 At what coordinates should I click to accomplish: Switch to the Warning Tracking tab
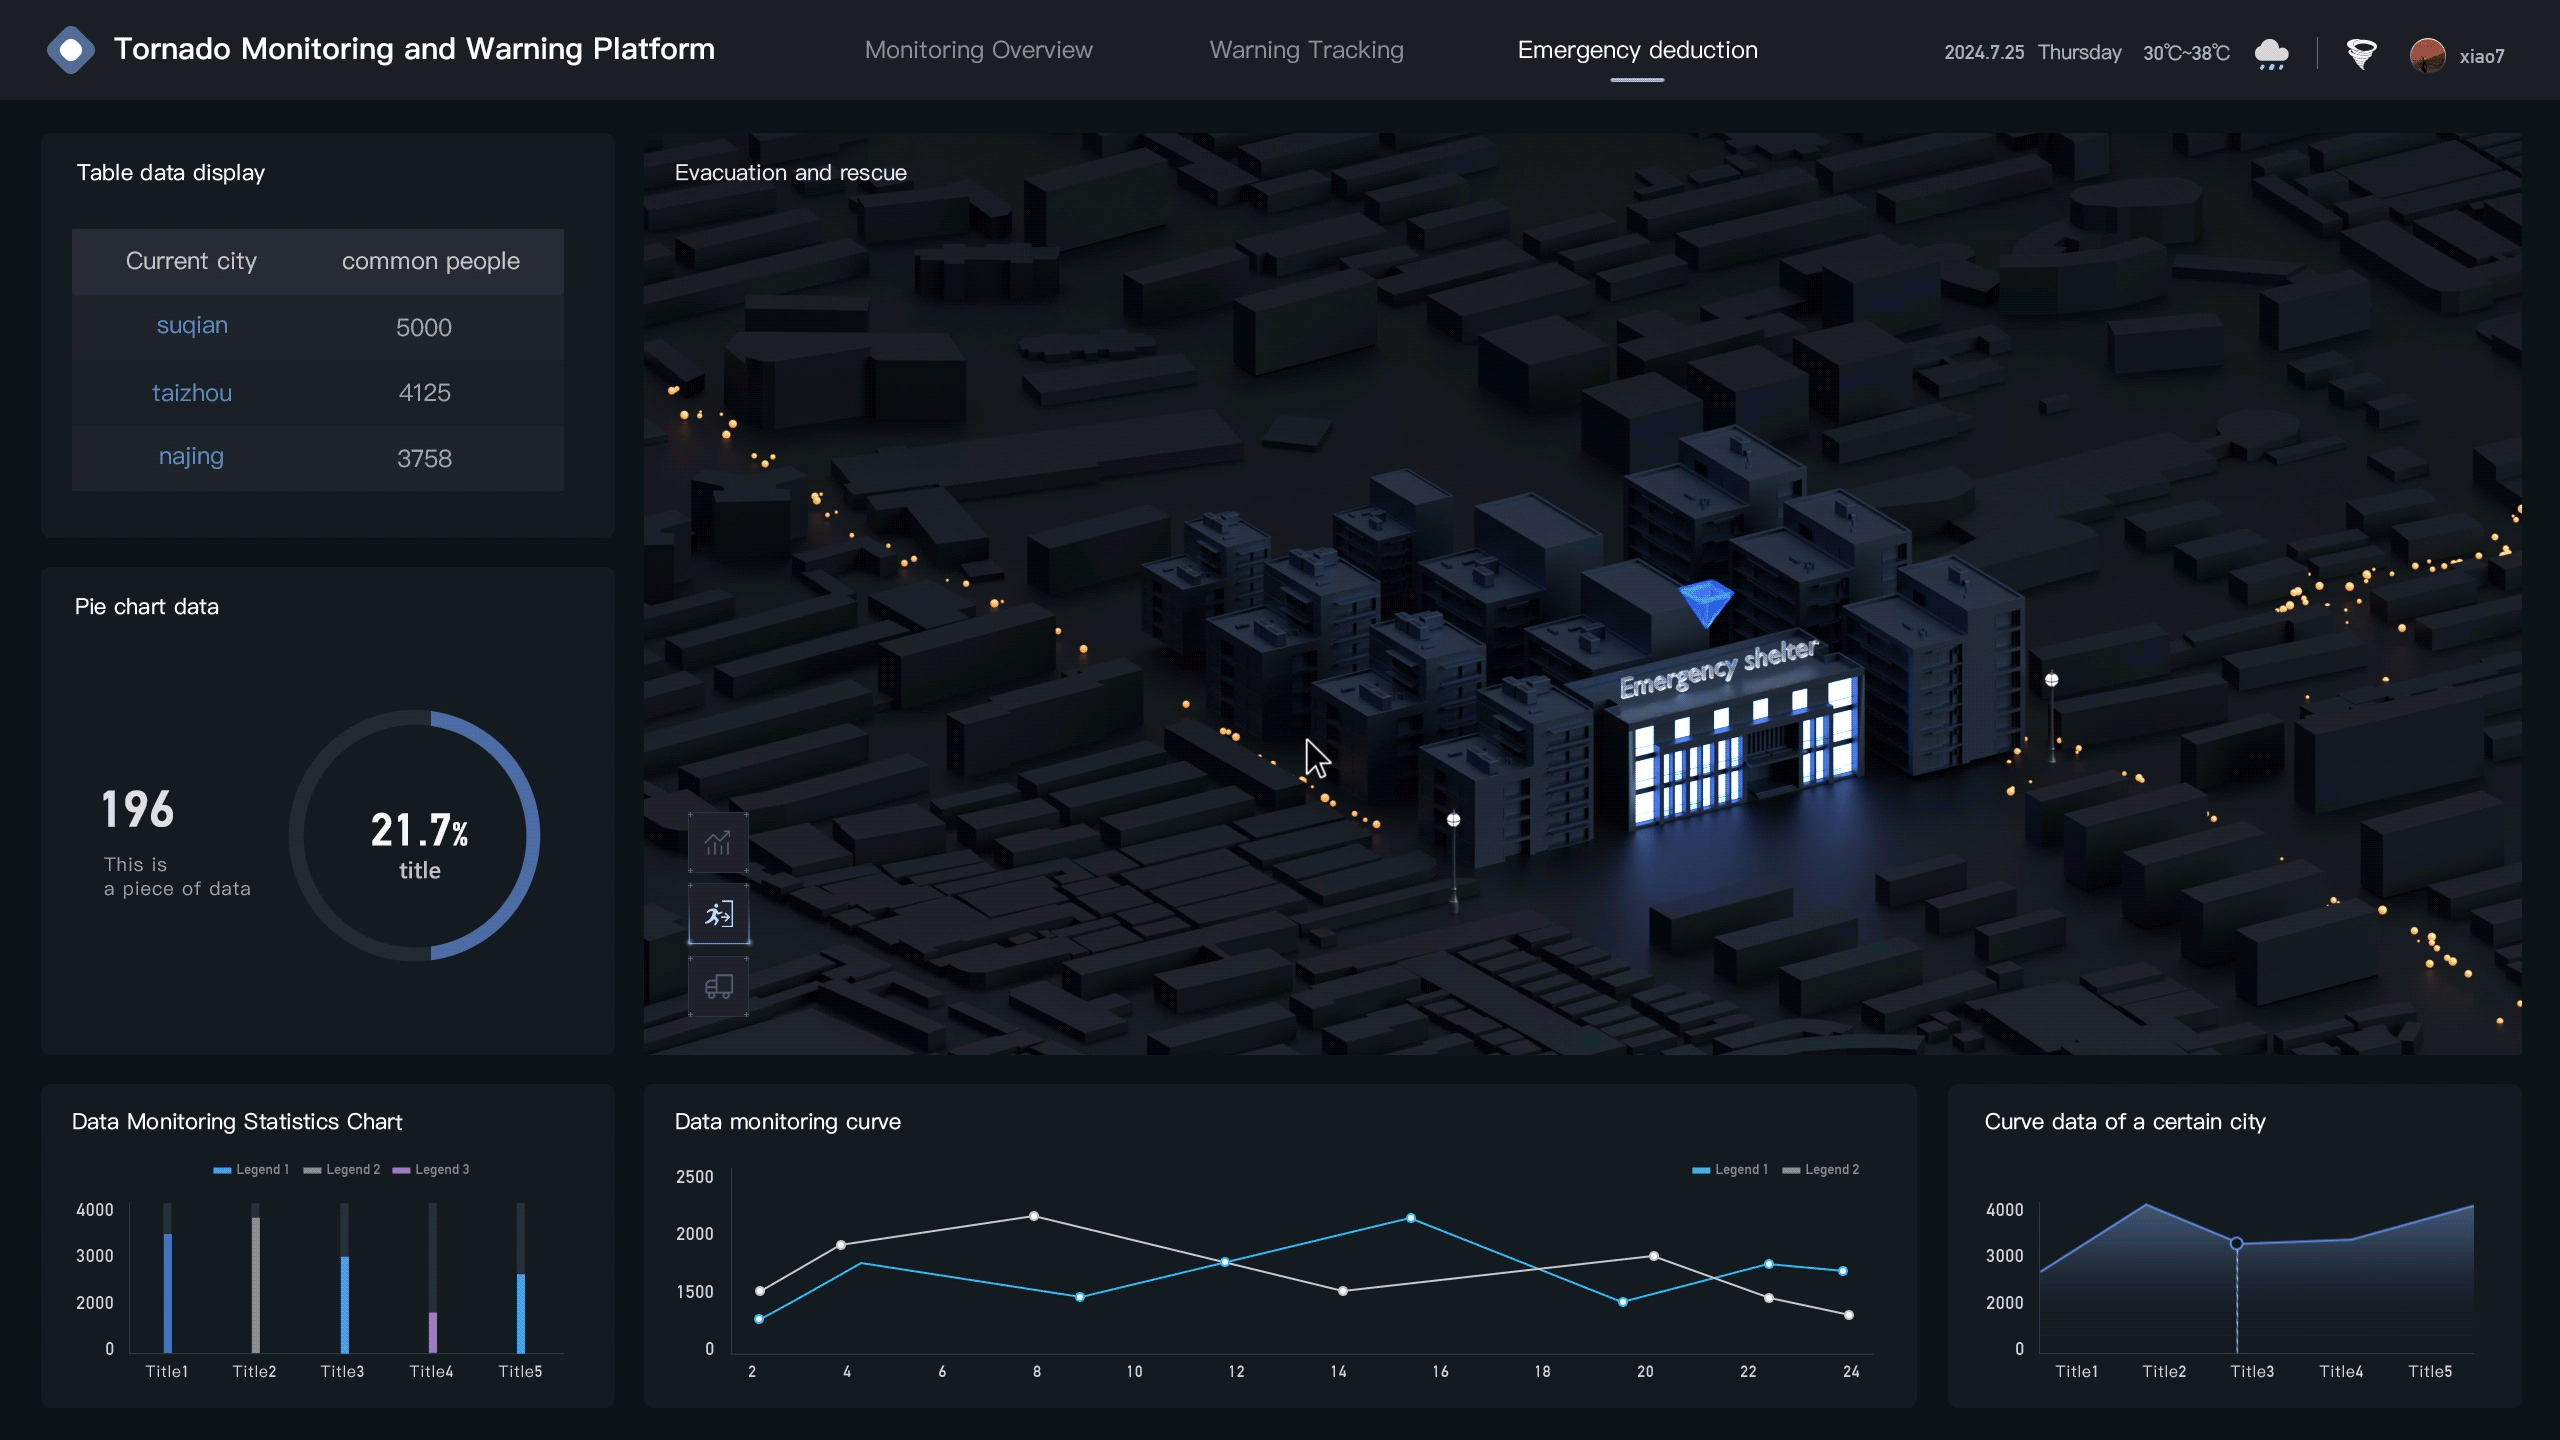coord(1306,50)
